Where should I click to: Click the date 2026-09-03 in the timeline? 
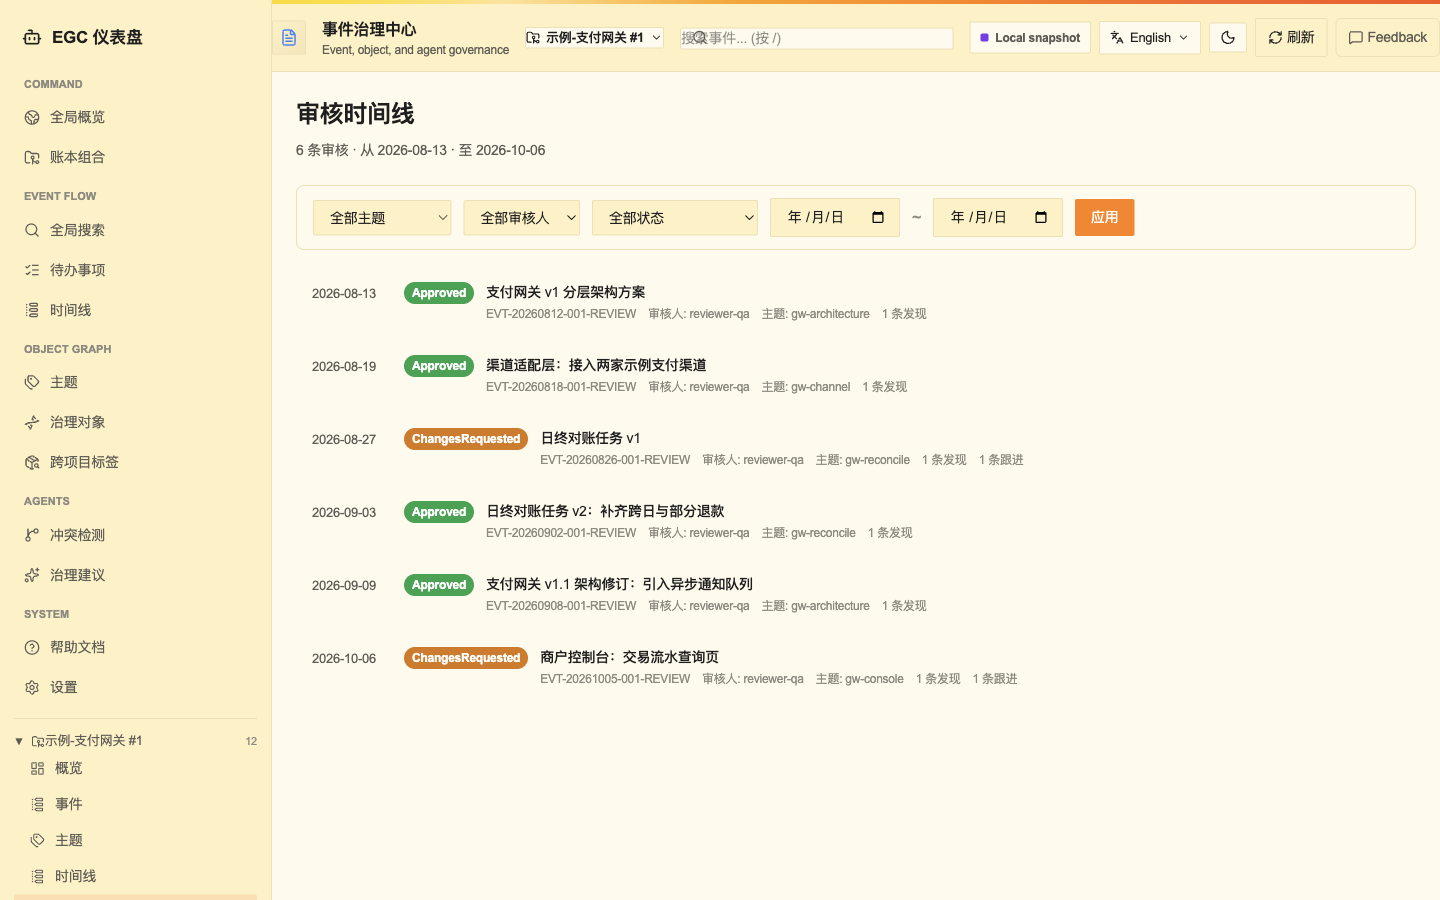tap(344, 512)
